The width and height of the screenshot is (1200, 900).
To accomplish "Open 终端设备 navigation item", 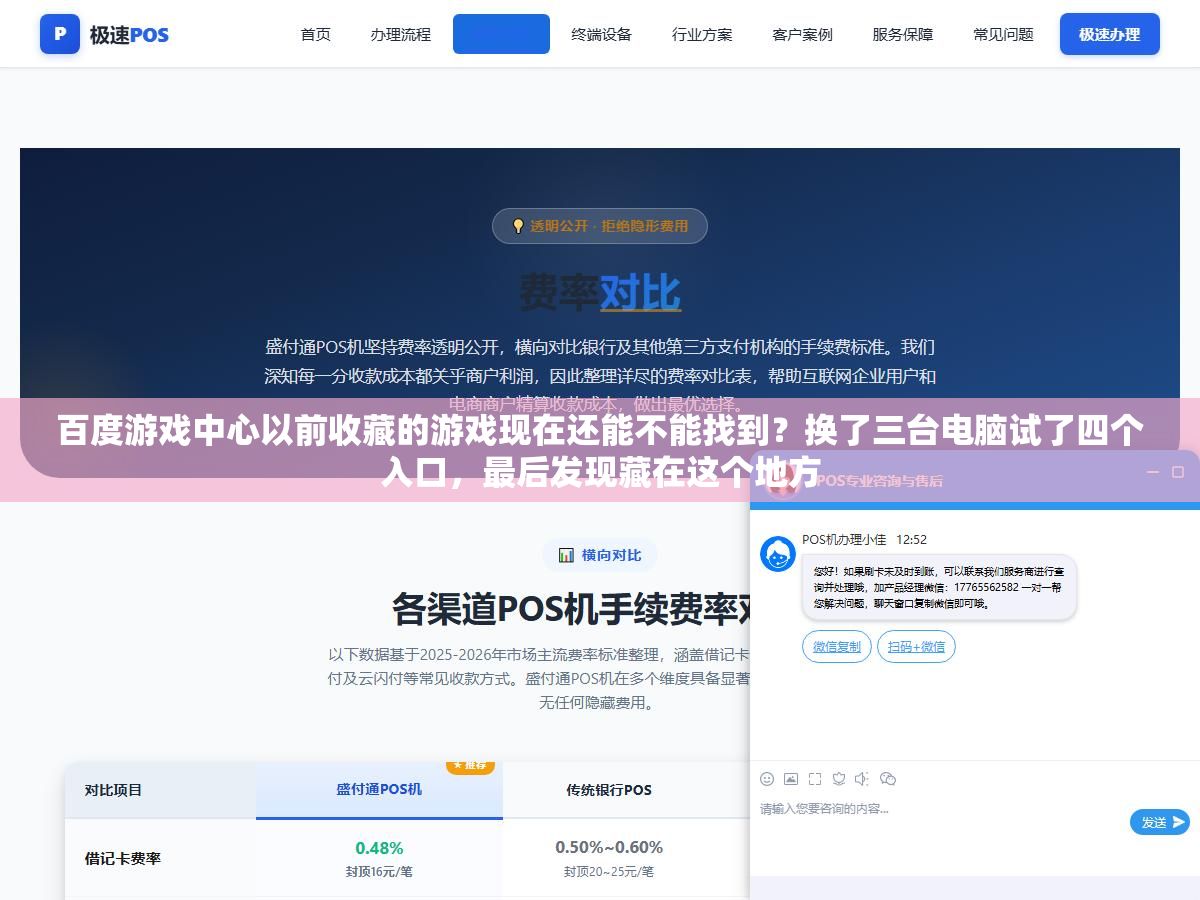I will [602, 34].
